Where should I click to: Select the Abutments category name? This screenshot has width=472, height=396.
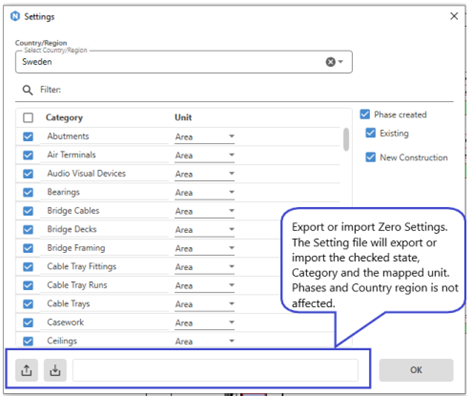68,136
